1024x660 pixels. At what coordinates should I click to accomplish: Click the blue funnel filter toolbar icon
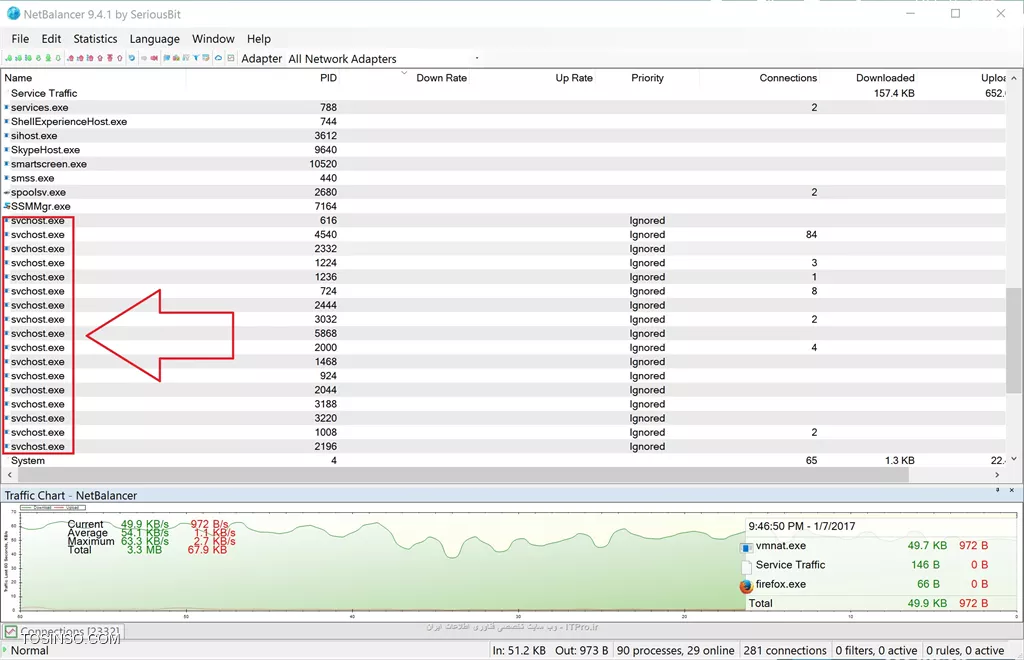pyautogui.click(x=196, y=58)
